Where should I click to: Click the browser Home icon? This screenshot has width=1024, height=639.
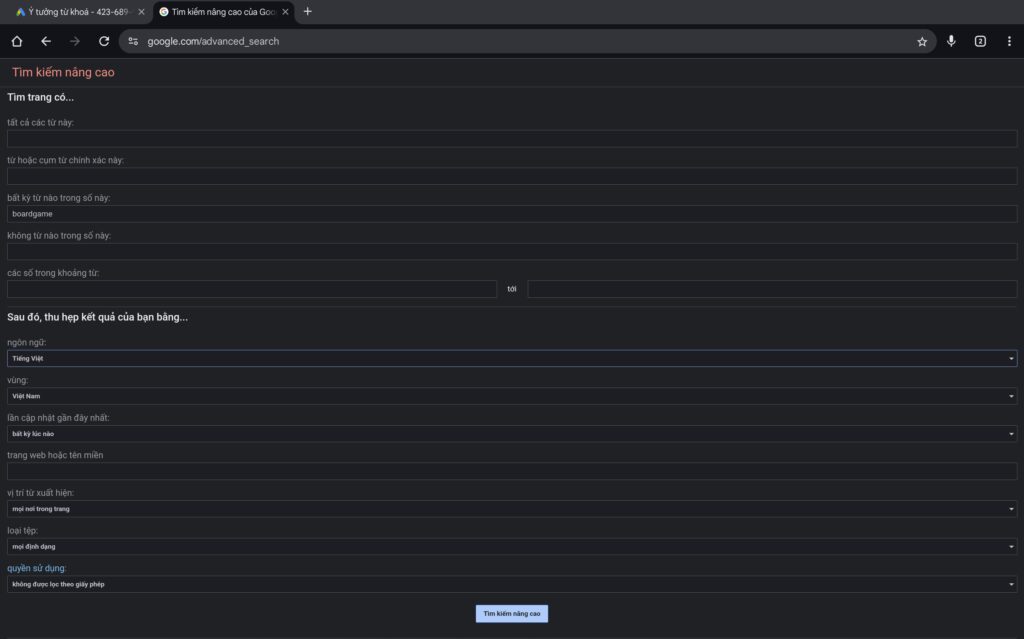17,41
